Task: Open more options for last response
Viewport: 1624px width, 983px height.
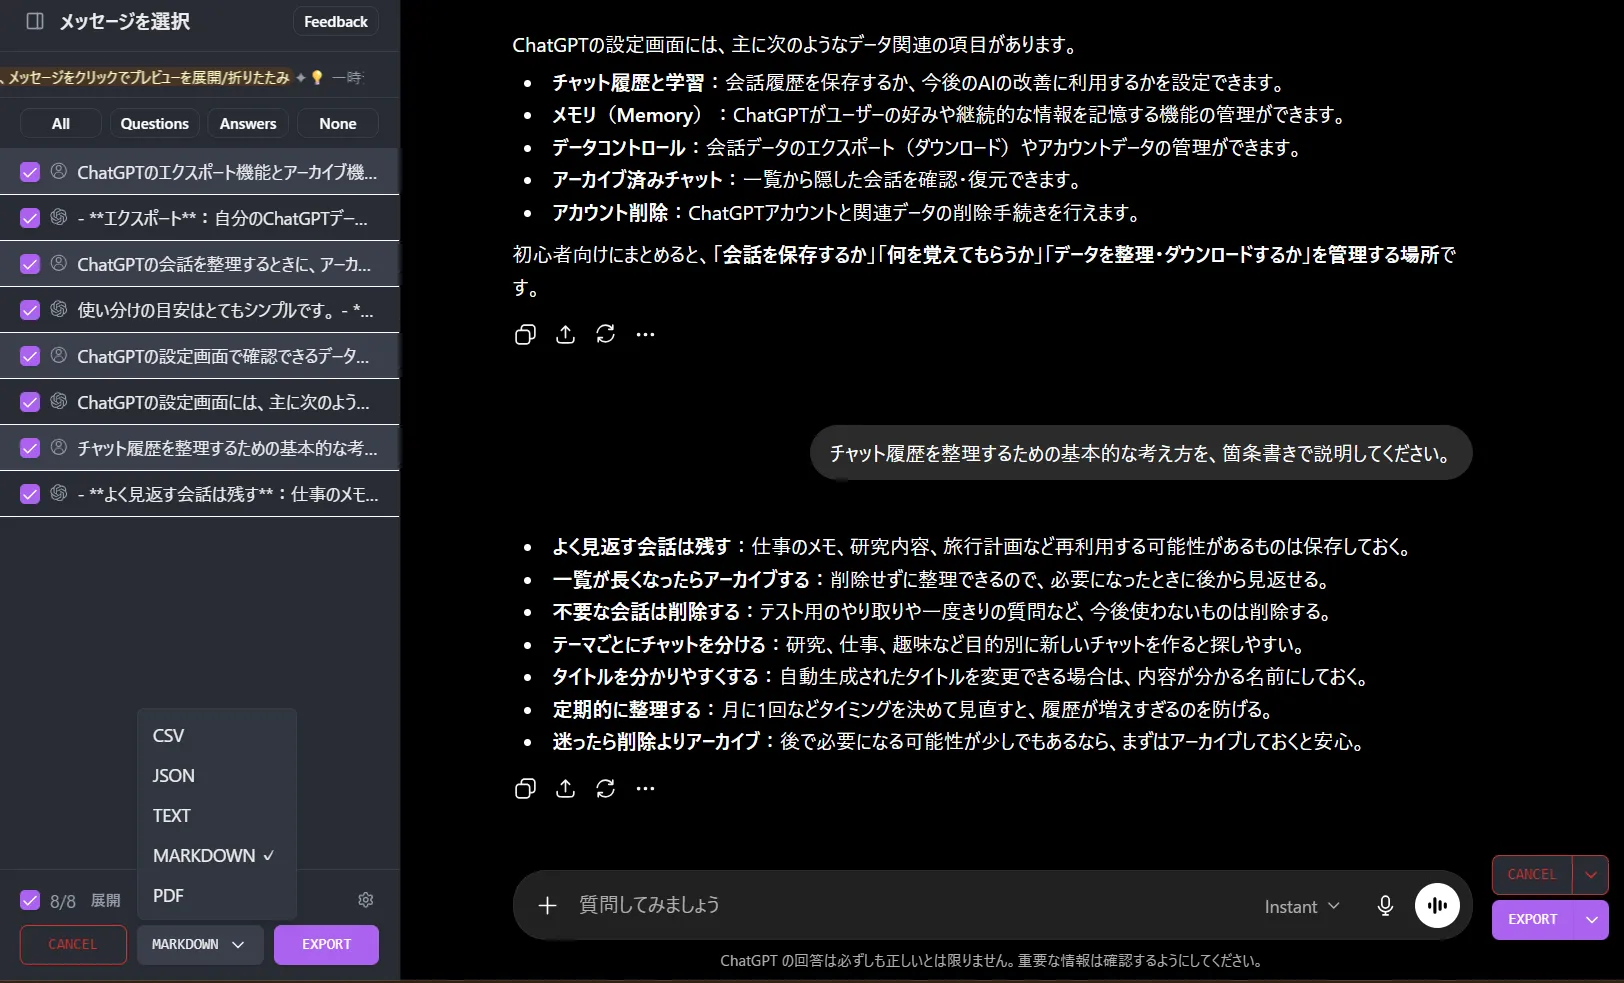Action: (645, 788)
